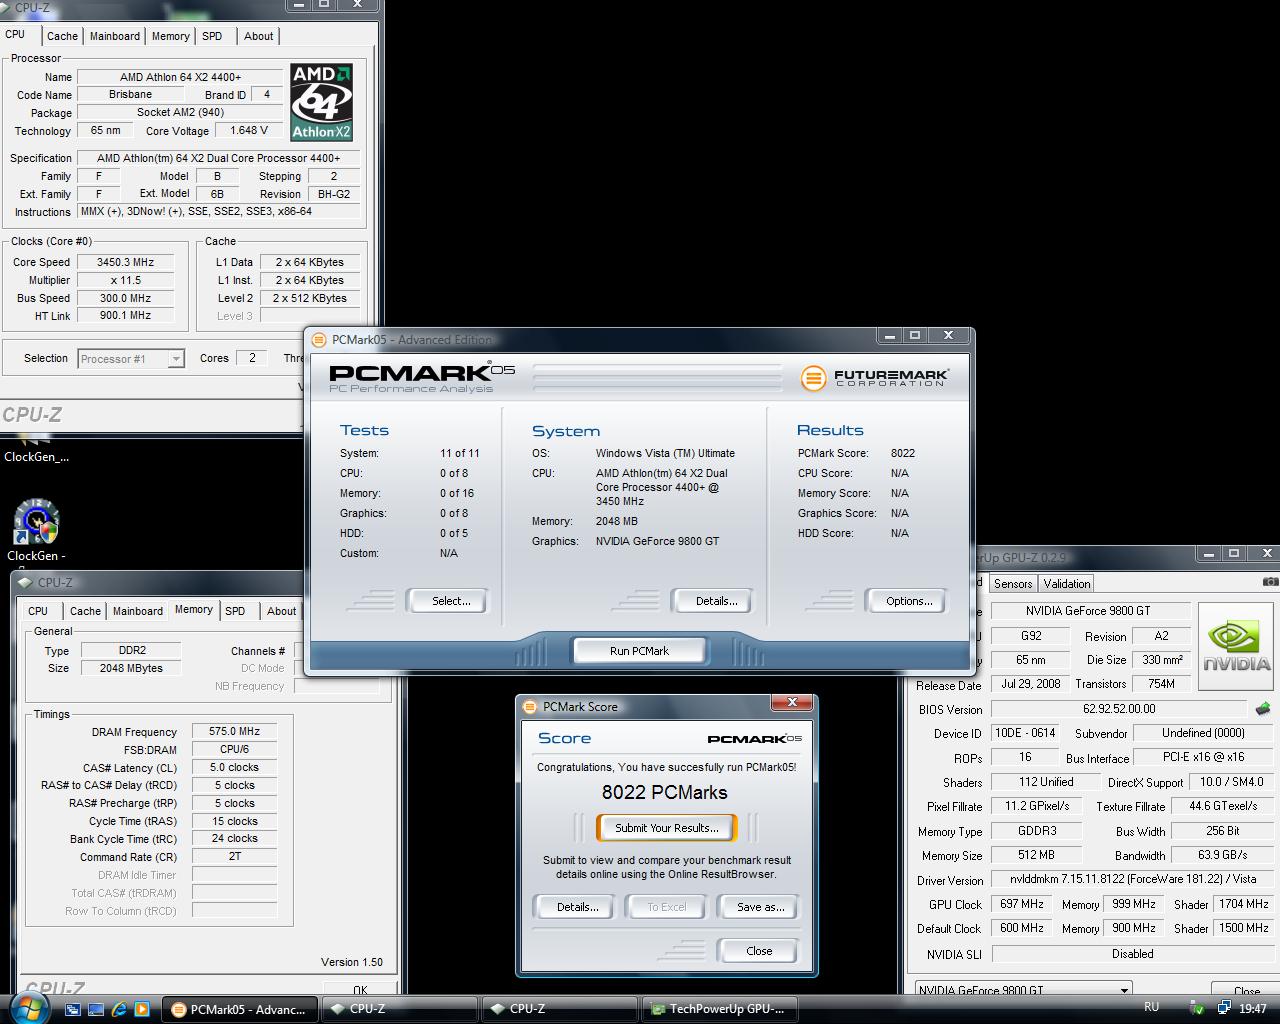The image size is (1280, 1024).
Task: Launch Windows Media Player from quick launch
Action: click(x=142, y=1009)
